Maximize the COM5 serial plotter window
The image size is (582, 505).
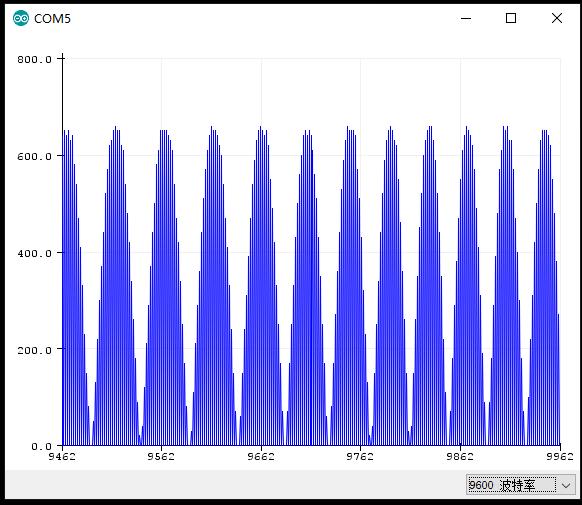[x=511, y=18]
